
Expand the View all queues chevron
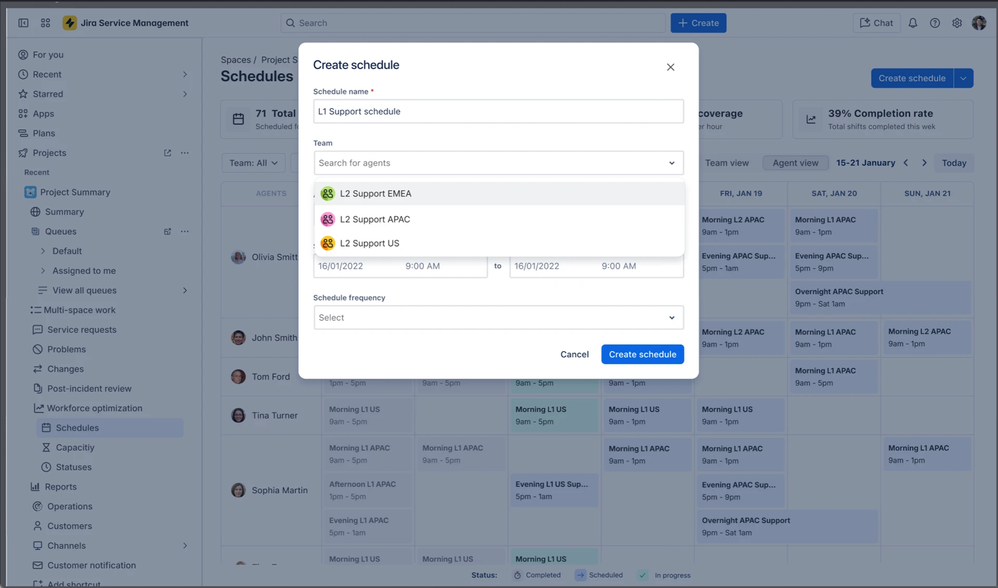coord(185,291)
